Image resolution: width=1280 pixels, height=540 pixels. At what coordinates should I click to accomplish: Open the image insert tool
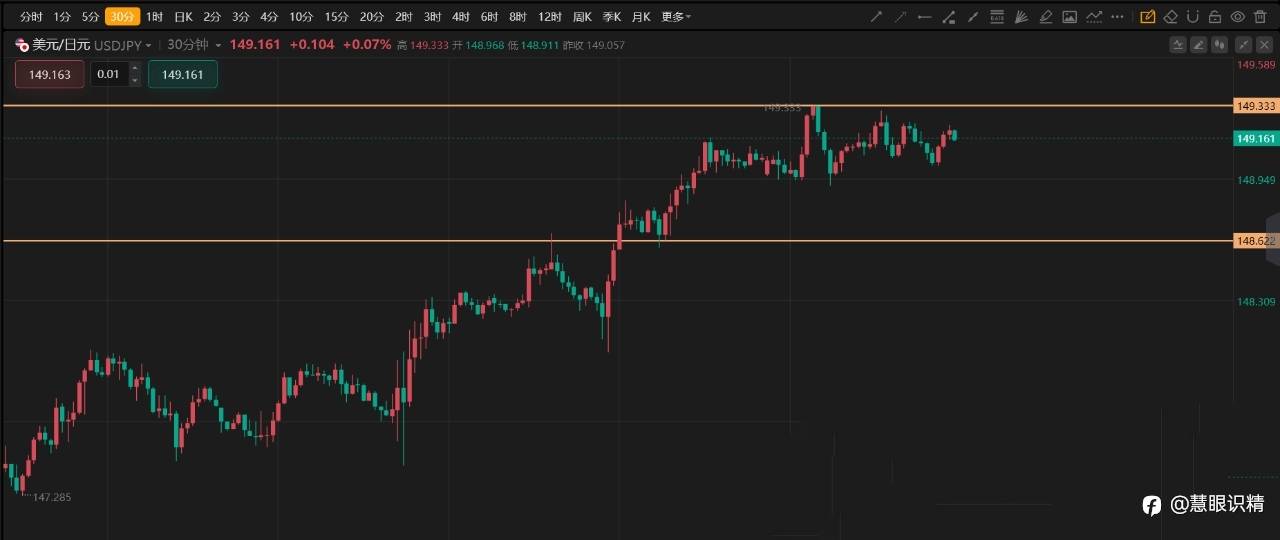(1070, 17)
